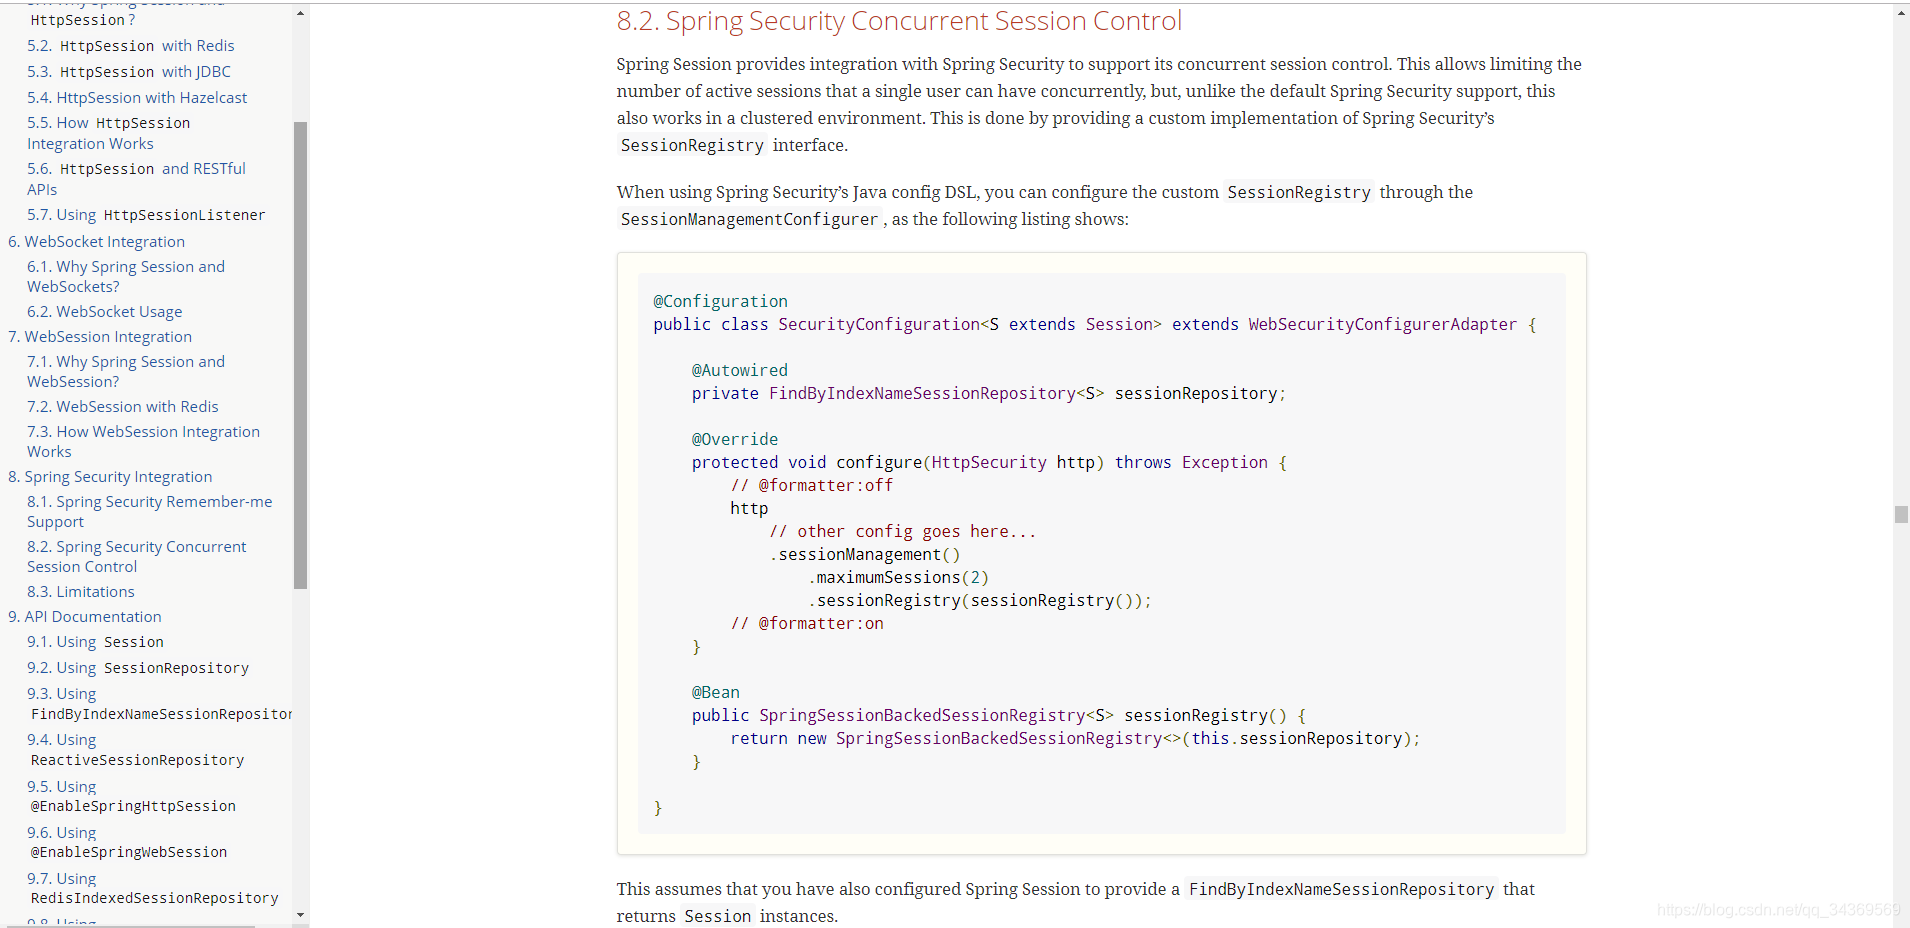The image size is (1910, 928).
Task: Open 9.1 Using Session
Action: (x=96, y=642)
